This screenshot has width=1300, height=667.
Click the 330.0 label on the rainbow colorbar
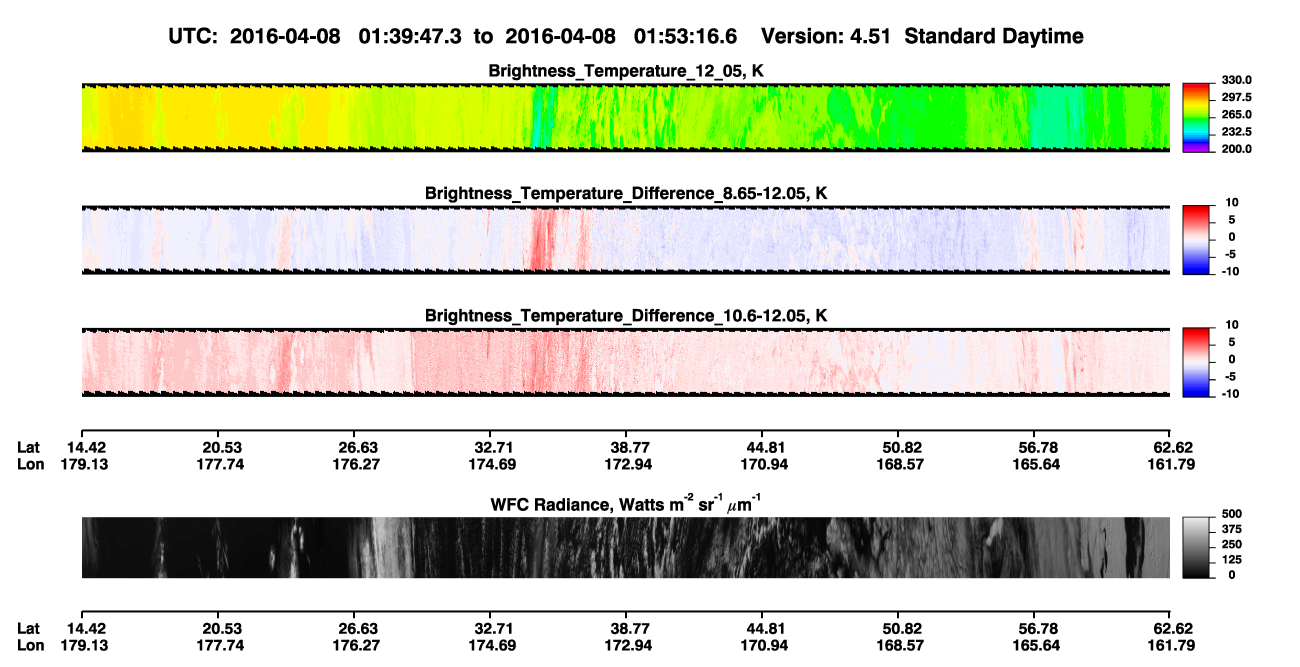coord(1236,81)
